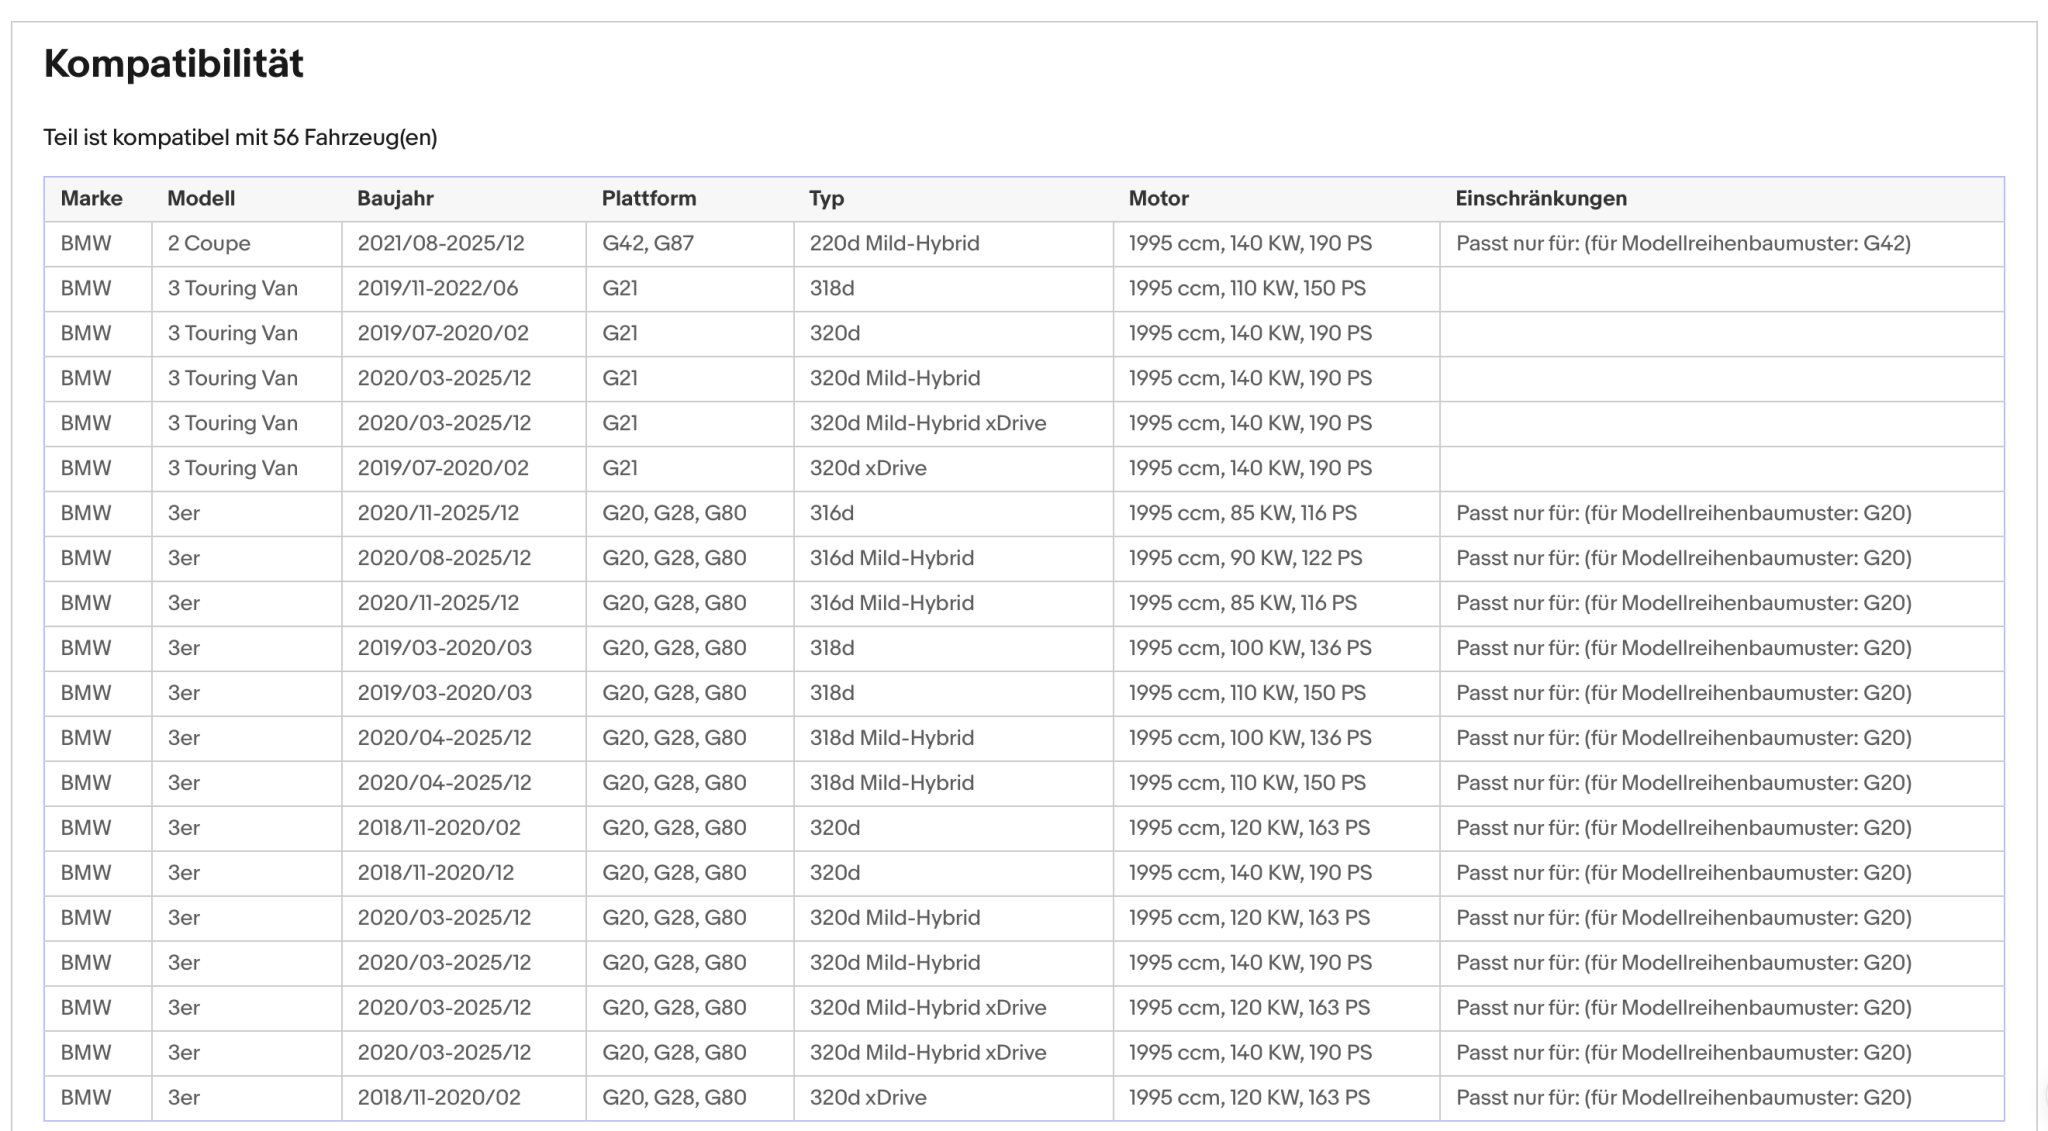Select '318d' in the 3 Touring Van row

tap(832, 288)
